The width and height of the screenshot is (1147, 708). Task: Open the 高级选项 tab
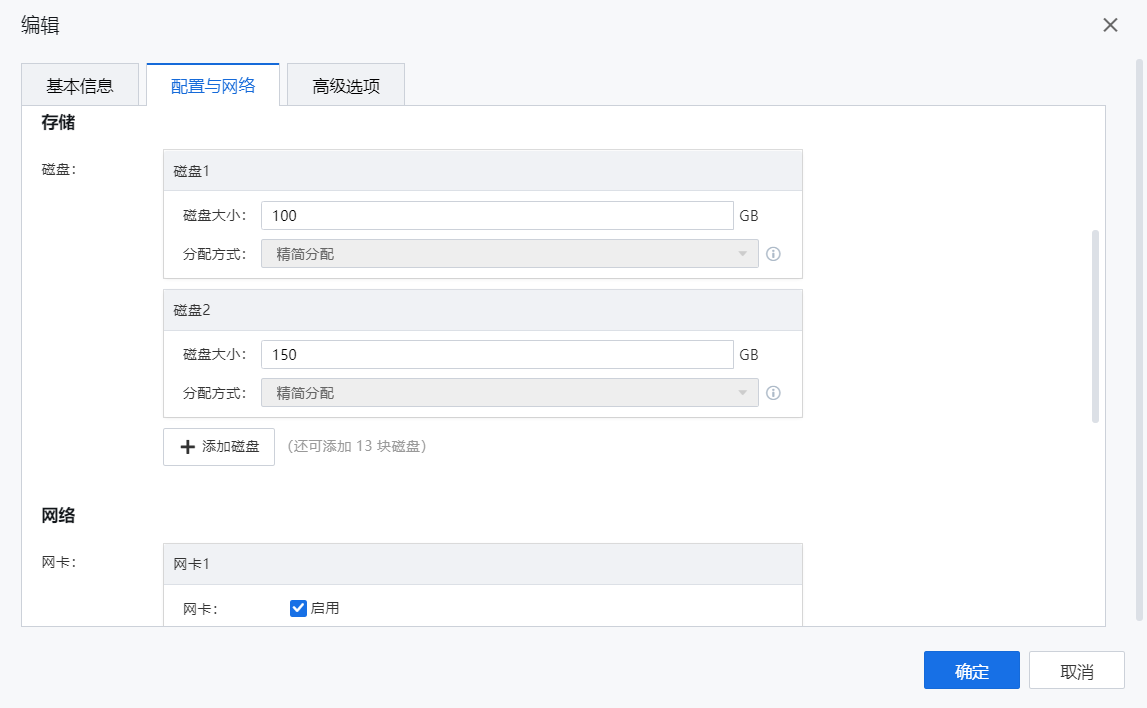click(346, 86)
